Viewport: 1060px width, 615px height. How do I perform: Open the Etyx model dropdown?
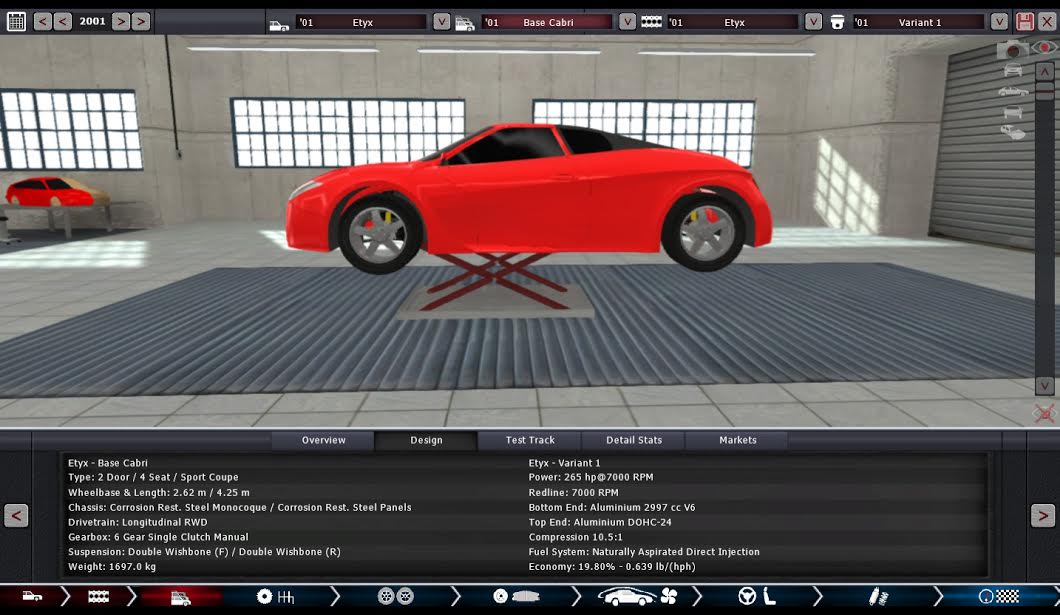[441, 22]
